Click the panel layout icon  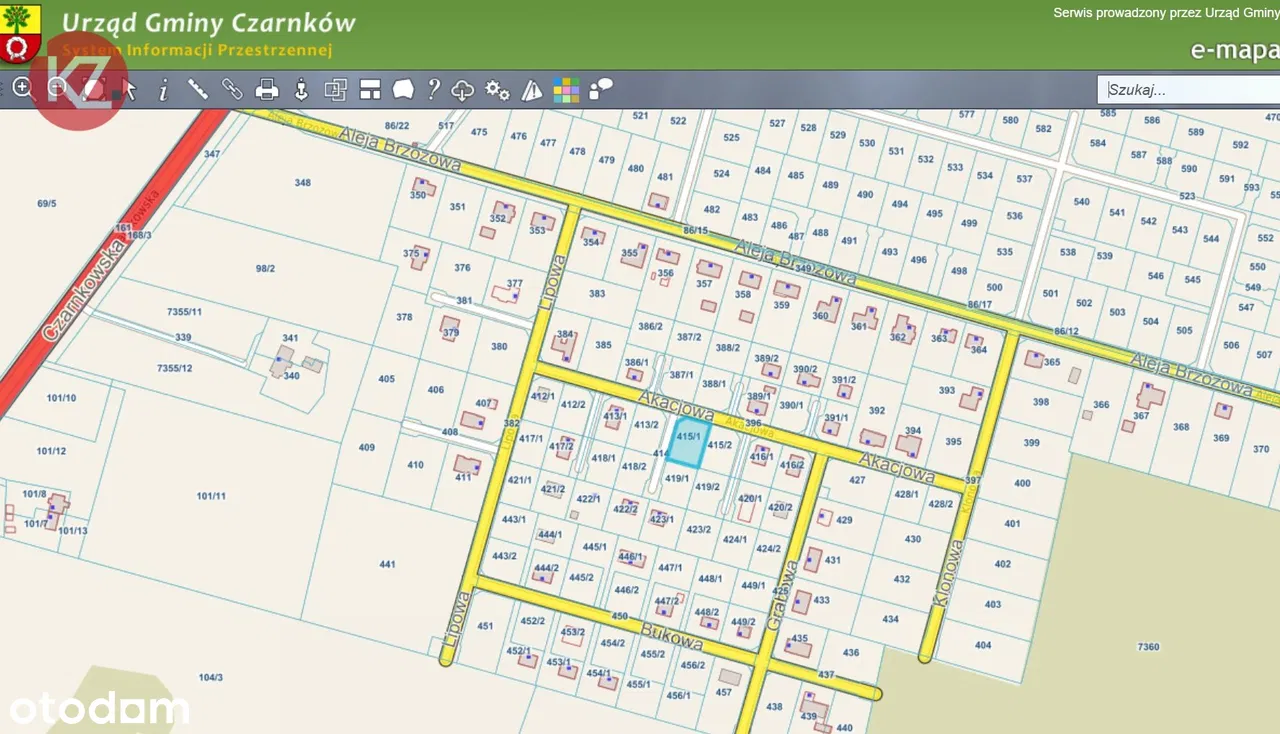370,90
